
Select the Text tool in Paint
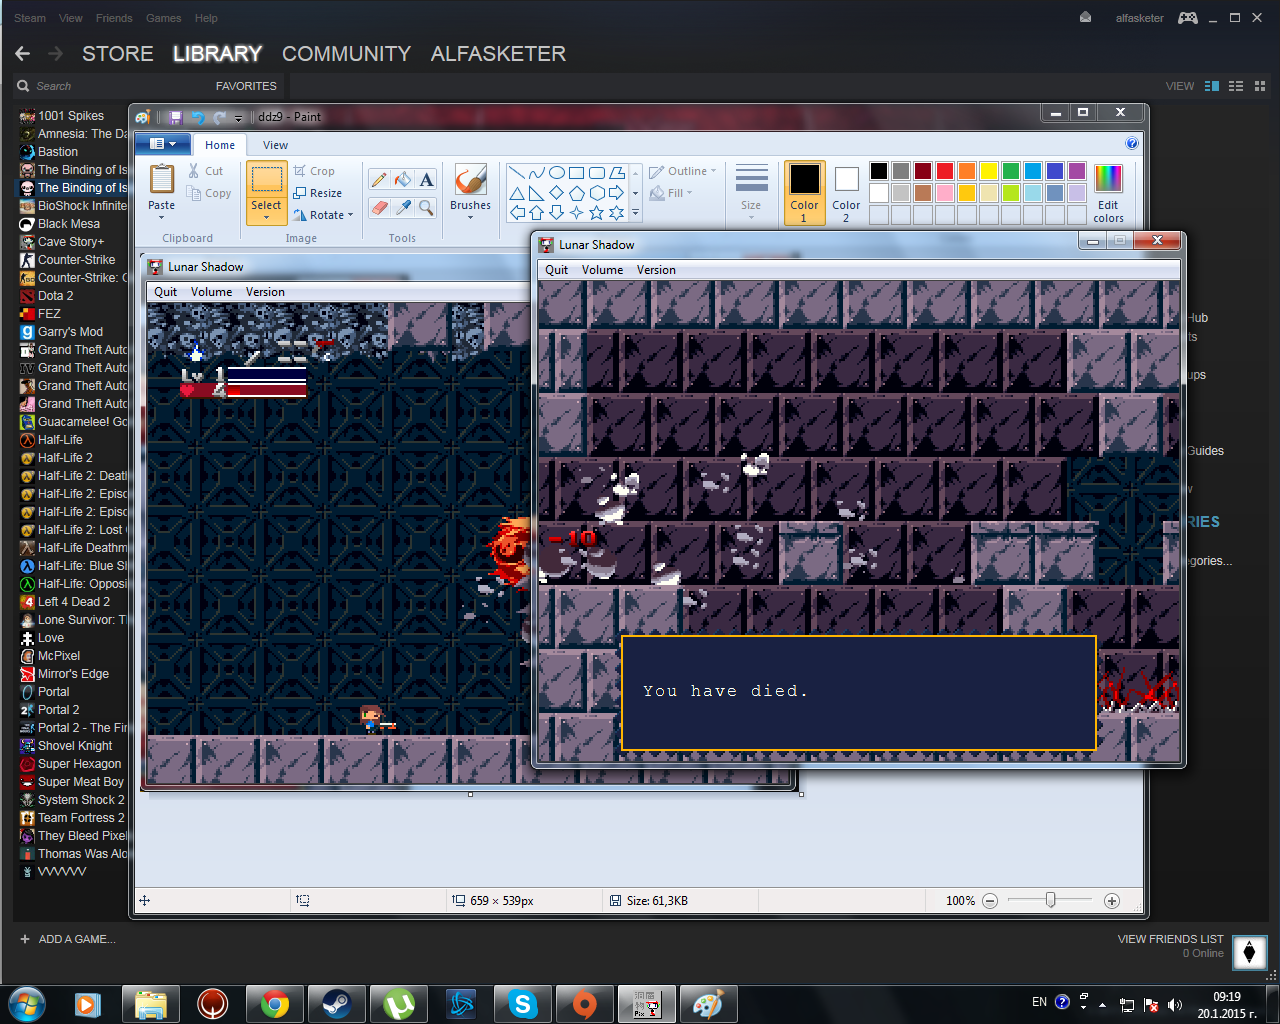[427, 180]
